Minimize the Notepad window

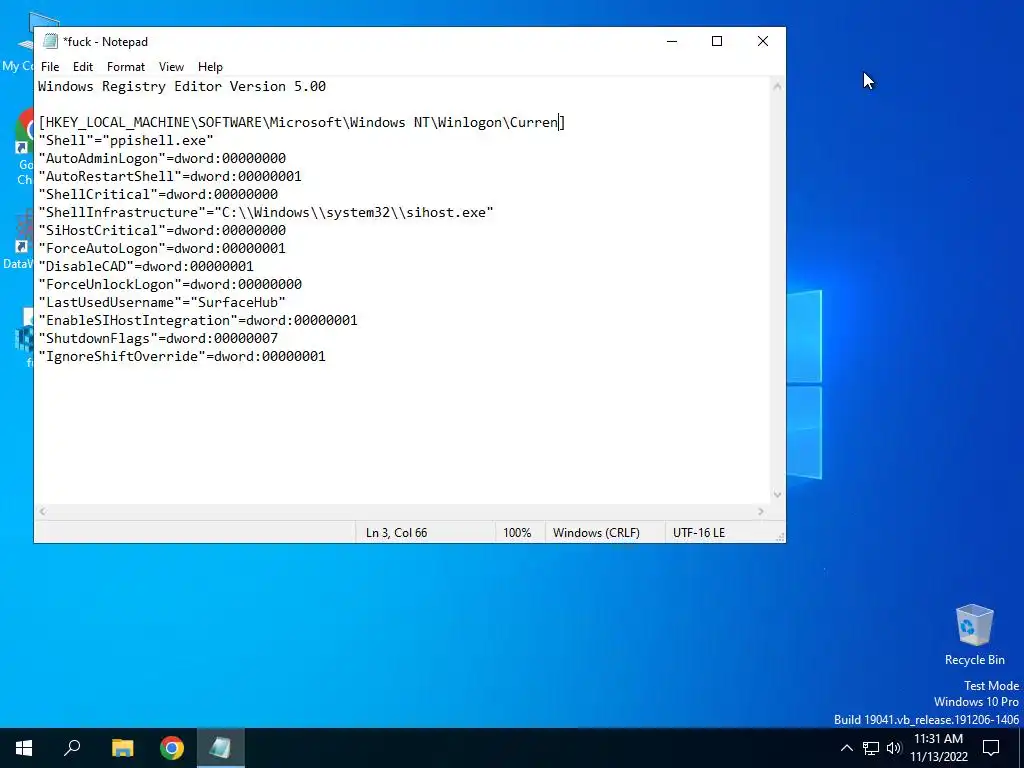click(672, 41)
